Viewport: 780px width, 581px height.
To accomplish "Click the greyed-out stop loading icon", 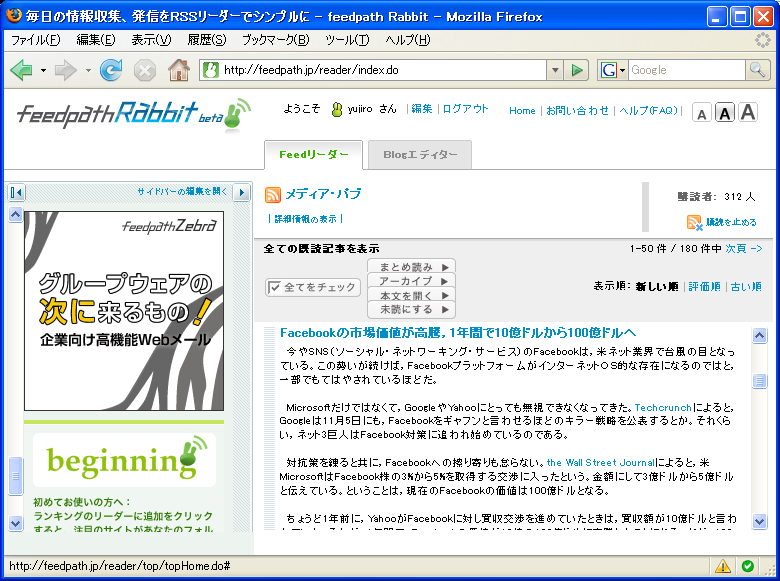I will pos(145,71).
